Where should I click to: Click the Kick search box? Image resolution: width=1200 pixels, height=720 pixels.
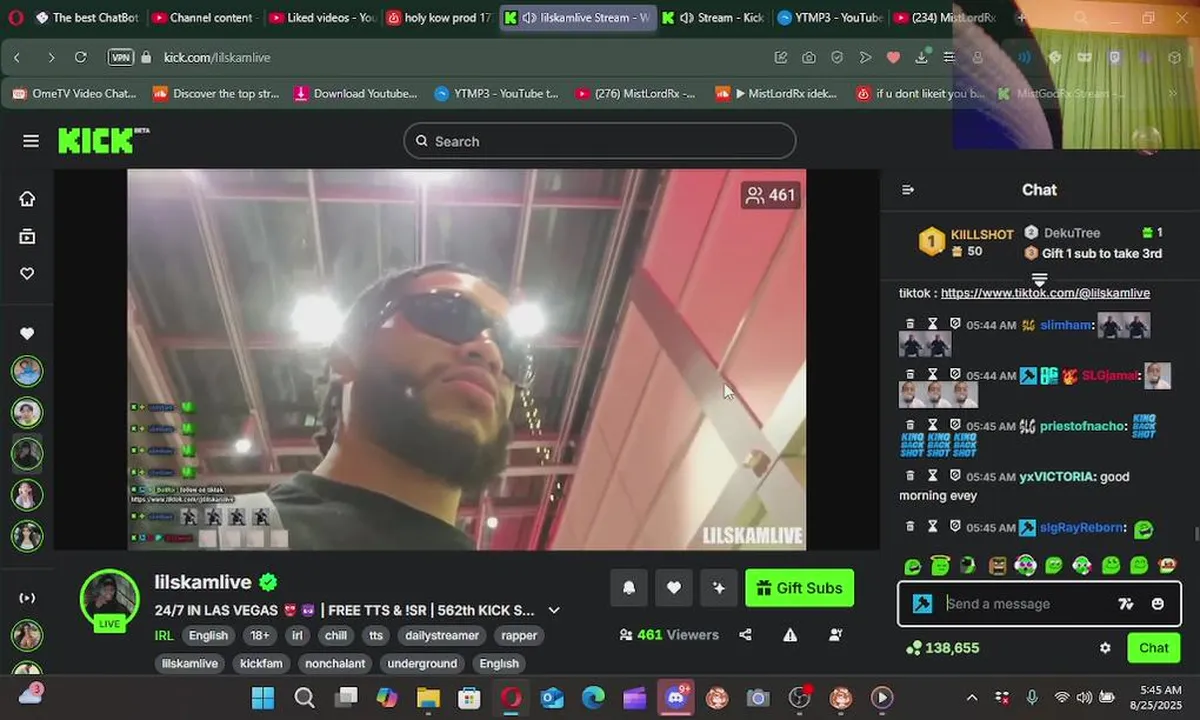[600, 141]
